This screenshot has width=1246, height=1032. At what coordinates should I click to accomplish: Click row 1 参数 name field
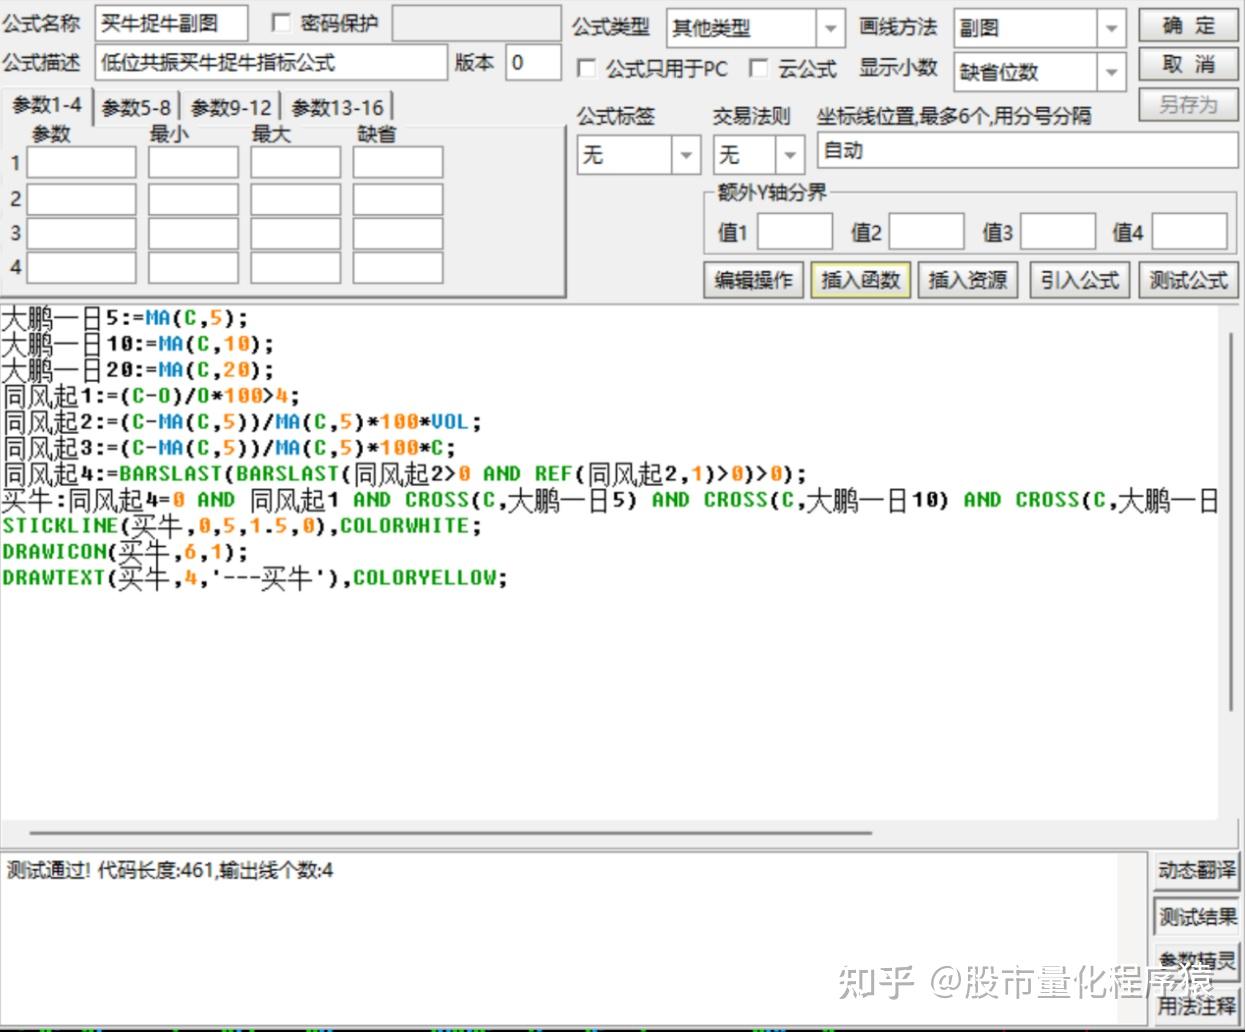point(81,162)
